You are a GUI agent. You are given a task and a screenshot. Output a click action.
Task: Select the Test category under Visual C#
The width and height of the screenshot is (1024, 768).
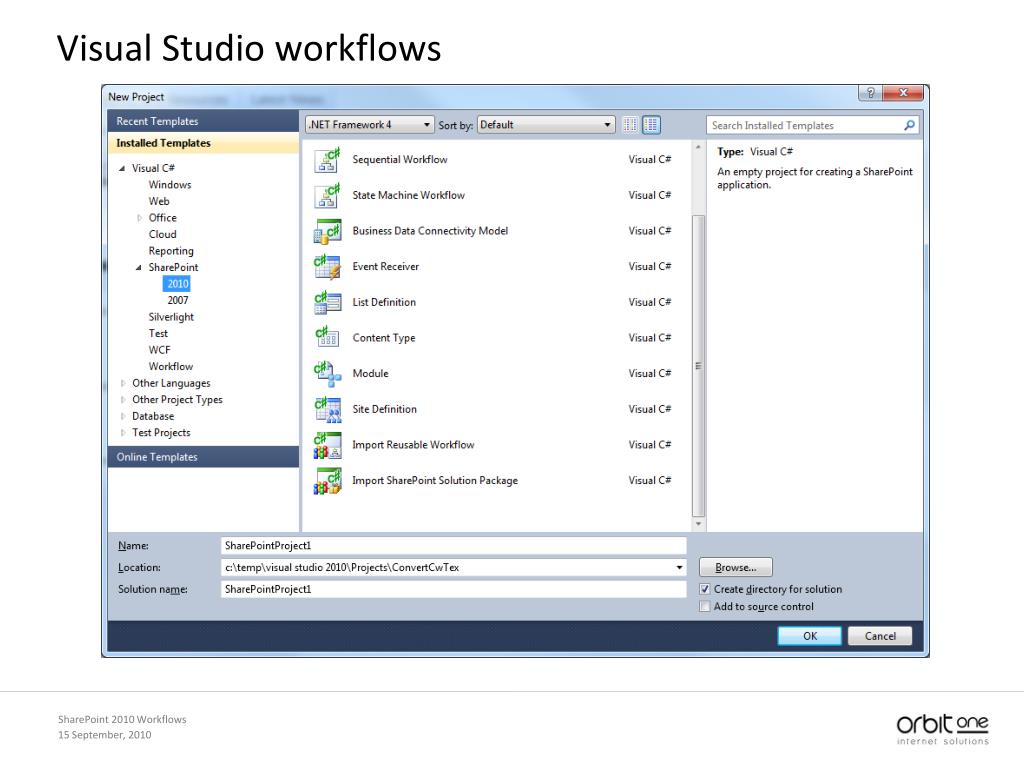(x=158, y=334)
